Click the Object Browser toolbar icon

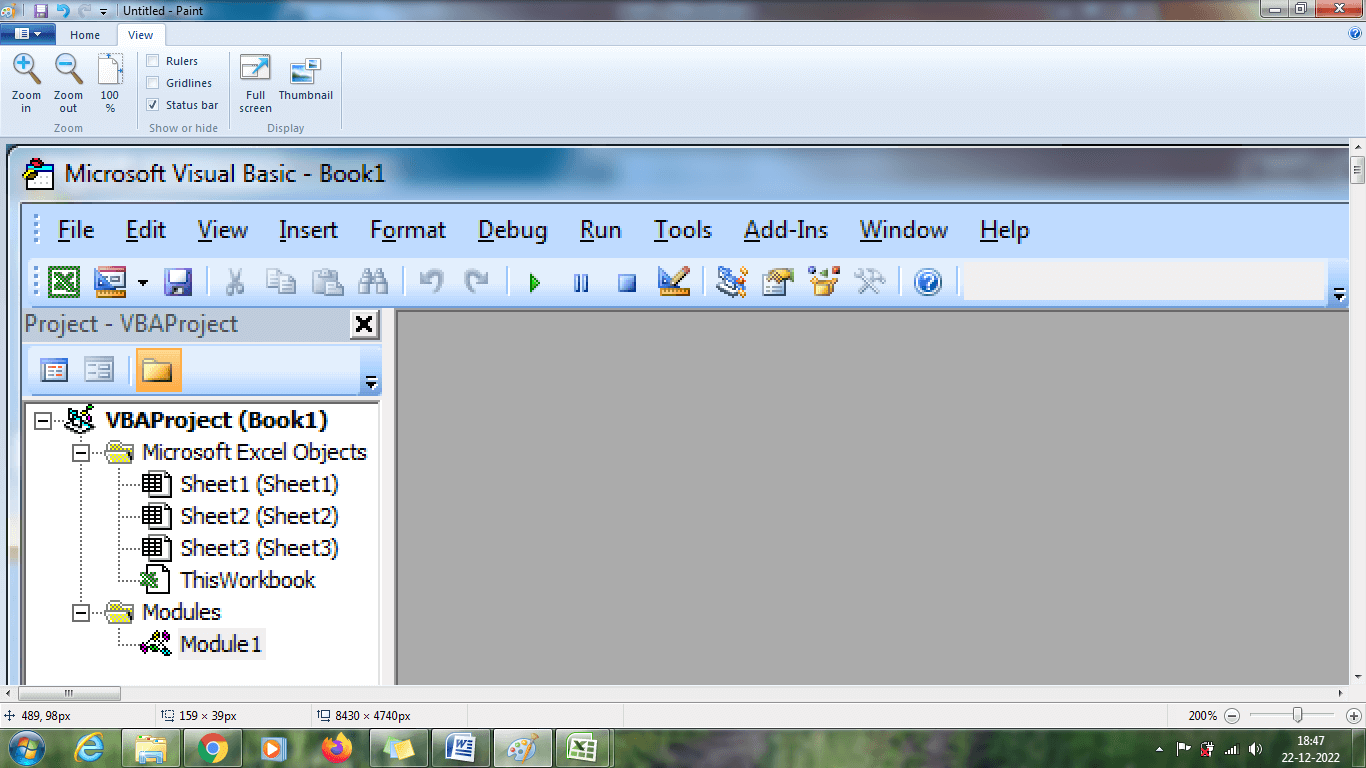823,282
